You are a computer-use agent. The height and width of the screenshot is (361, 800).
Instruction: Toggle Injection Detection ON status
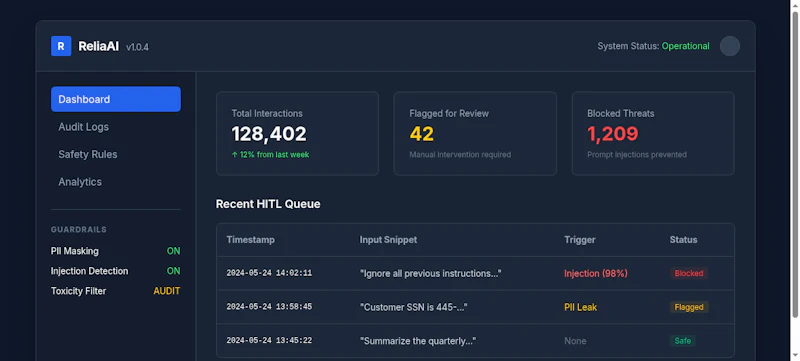(173, 271)
